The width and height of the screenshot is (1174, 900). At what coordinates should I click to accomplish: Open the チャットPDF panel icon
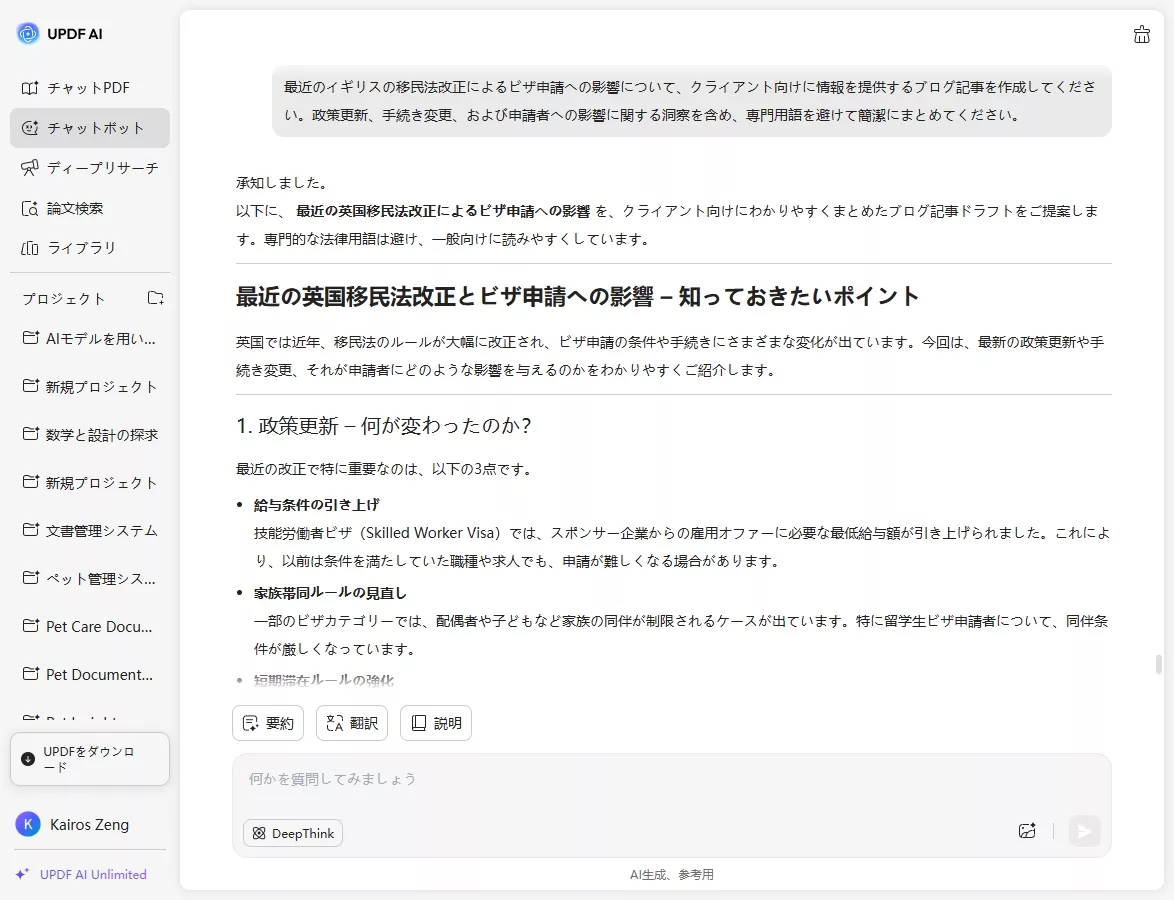(32, 88)
